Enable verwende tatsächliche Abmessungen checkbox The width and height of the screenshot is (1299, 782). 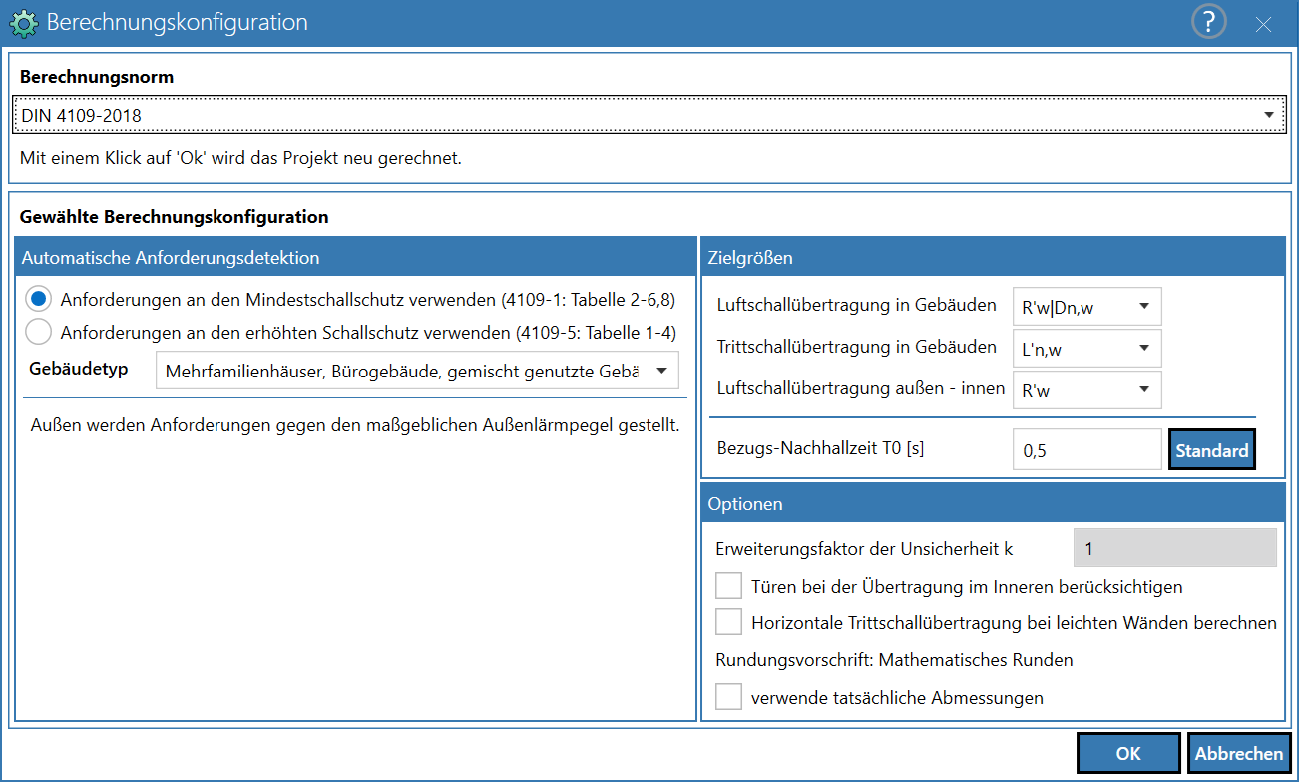tap(728, 697)
